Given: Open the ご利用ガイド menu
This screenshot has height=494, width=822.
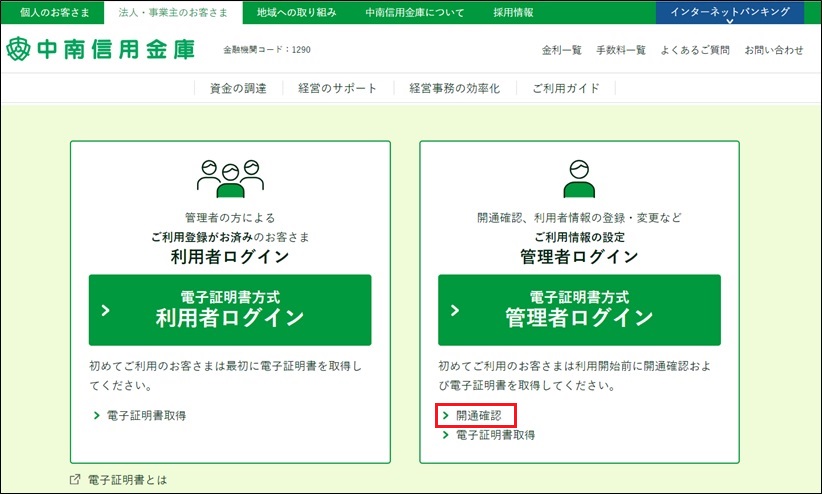Looking at the screenshot, I should click(566, 88).
